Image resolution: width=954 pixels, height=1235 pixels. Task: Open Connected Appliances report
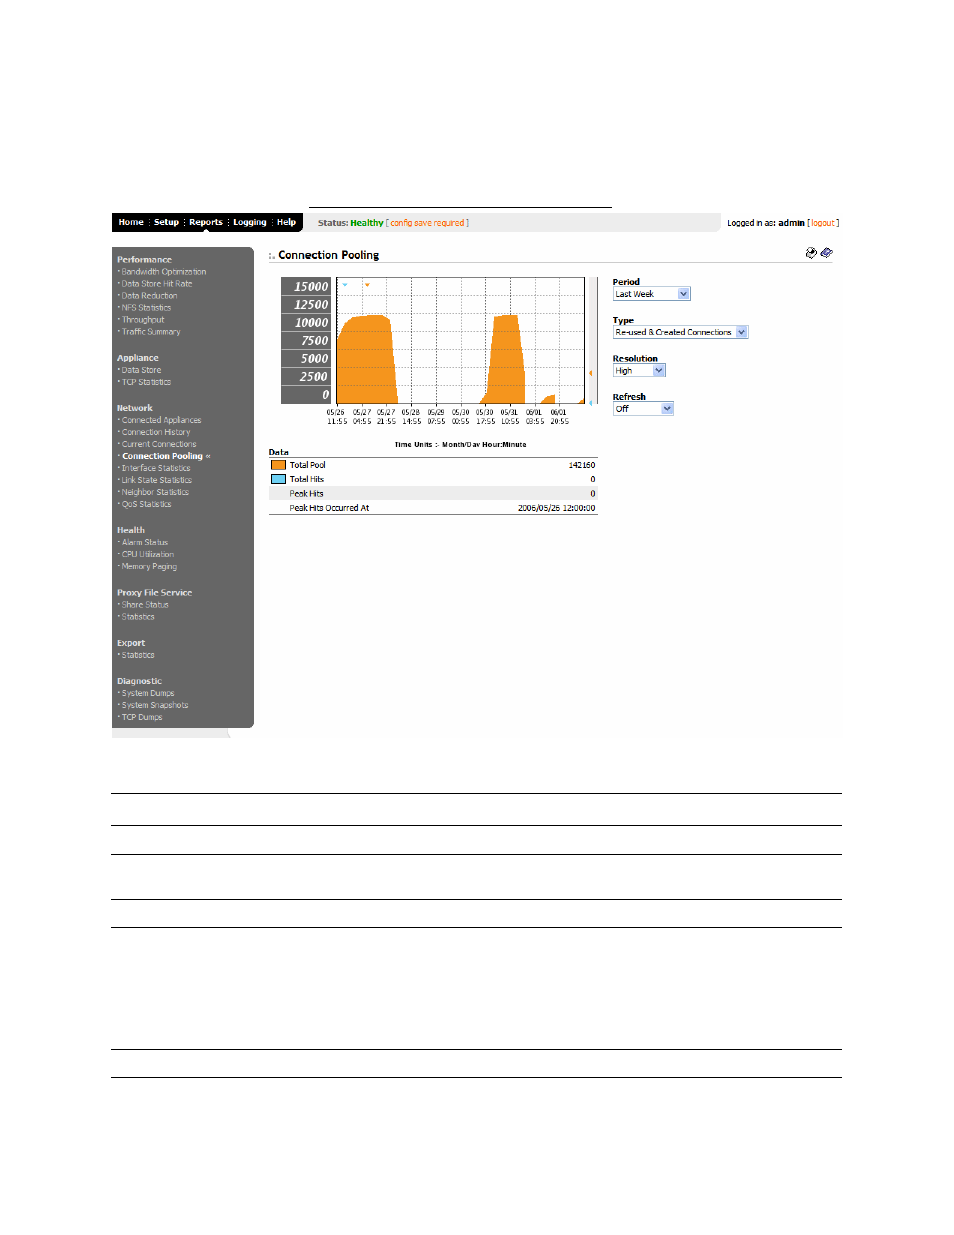click(x=161, y=420)
